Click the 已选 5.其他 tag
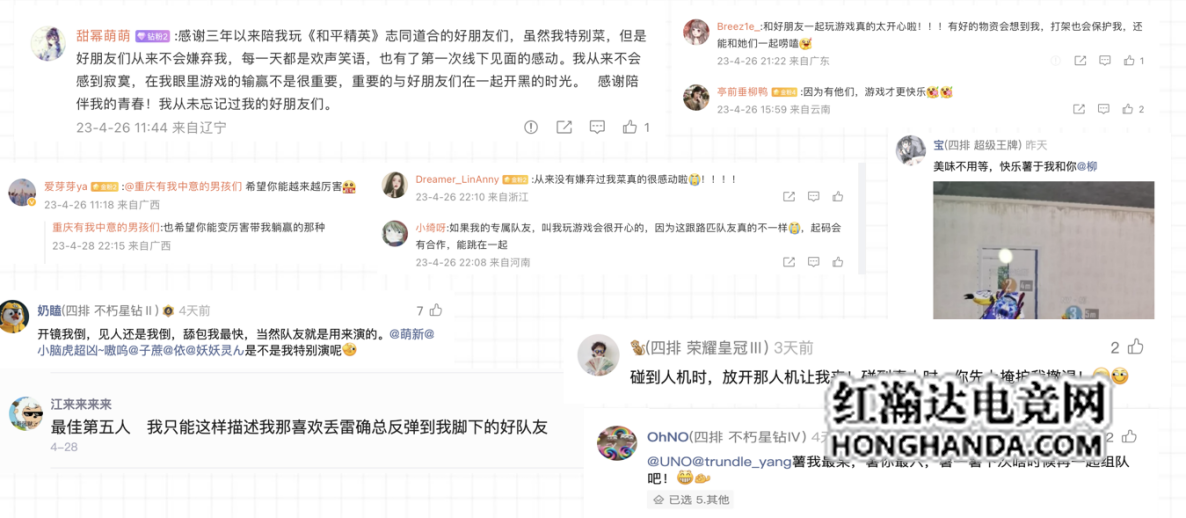 point(691,499)
